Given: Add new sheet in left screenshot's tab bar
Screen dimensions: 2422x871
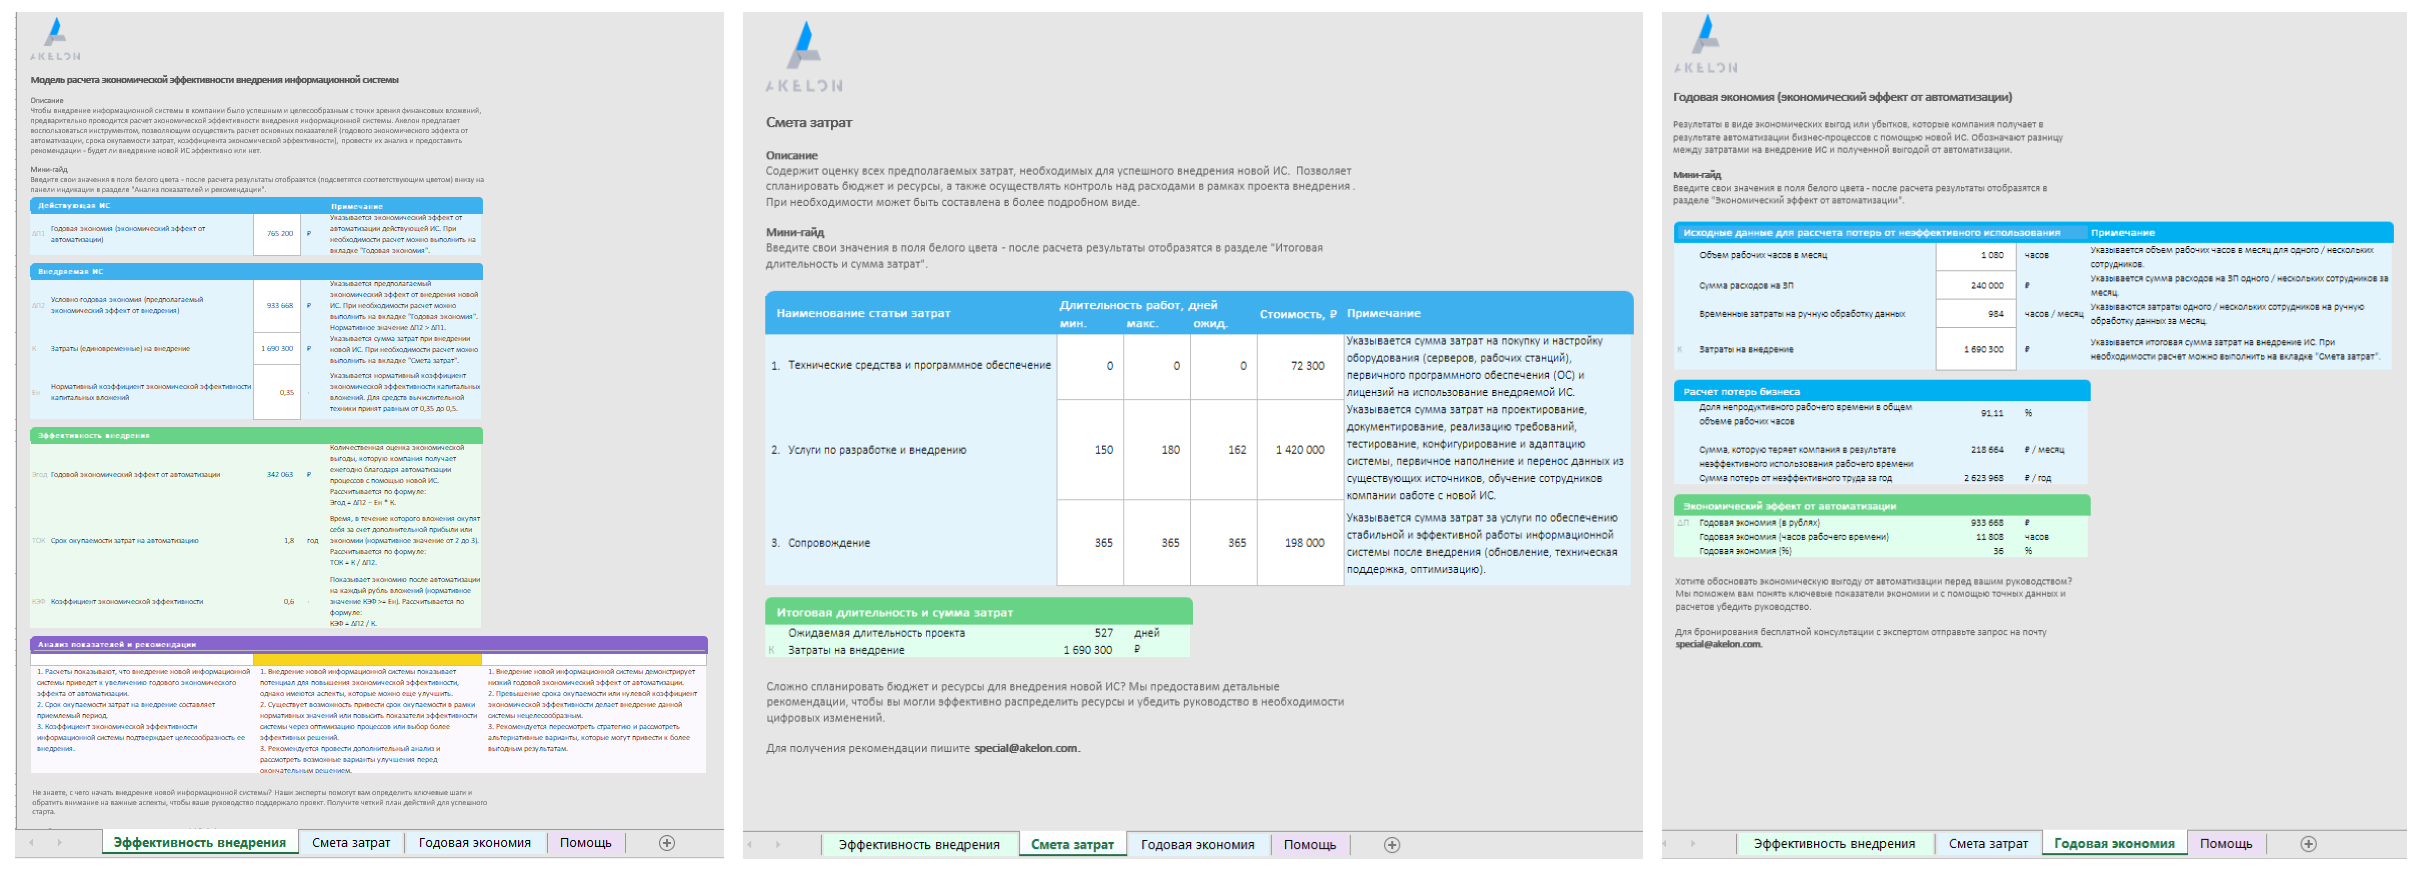Looking at the screenshot, I should 667,843.
